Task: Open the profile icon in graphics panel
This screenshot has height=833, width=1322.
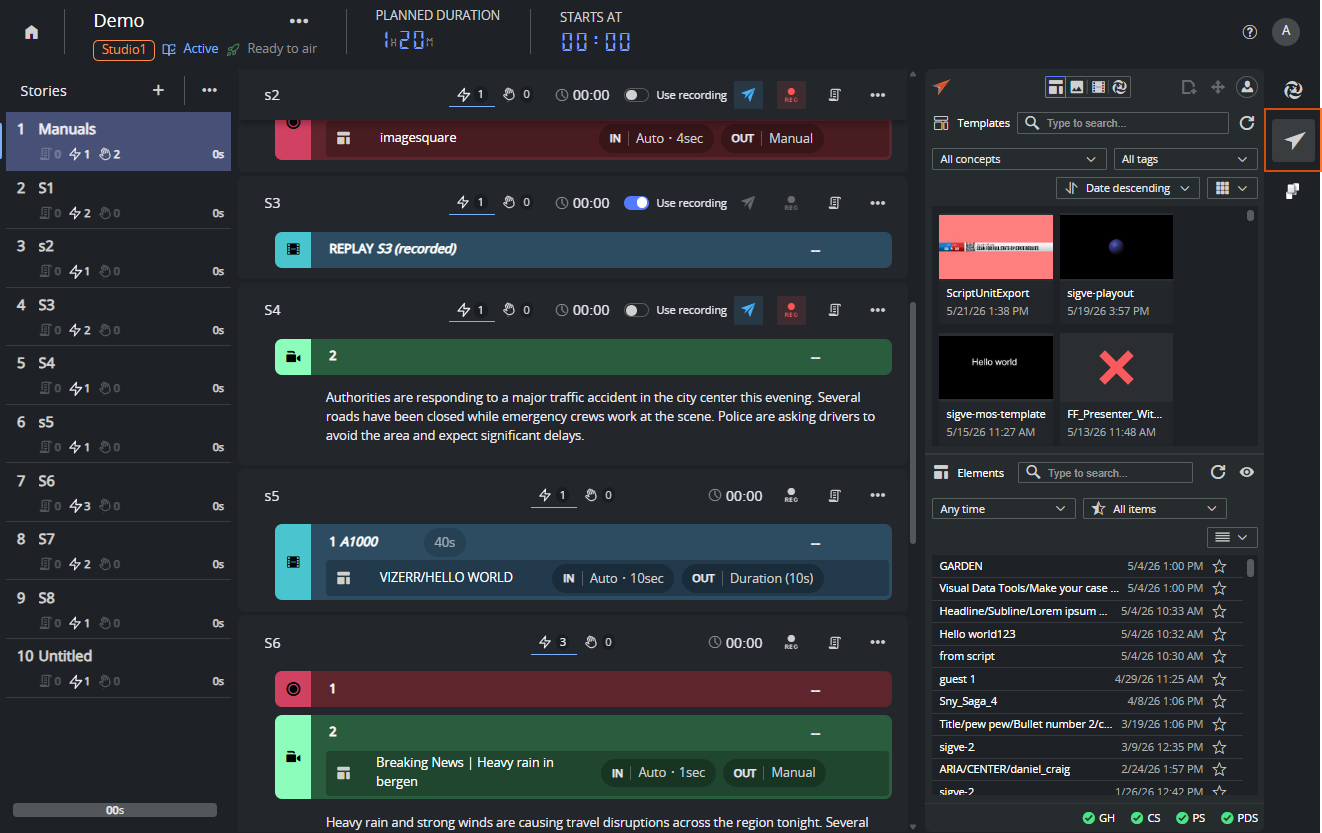Action: tap(1247, 87)
